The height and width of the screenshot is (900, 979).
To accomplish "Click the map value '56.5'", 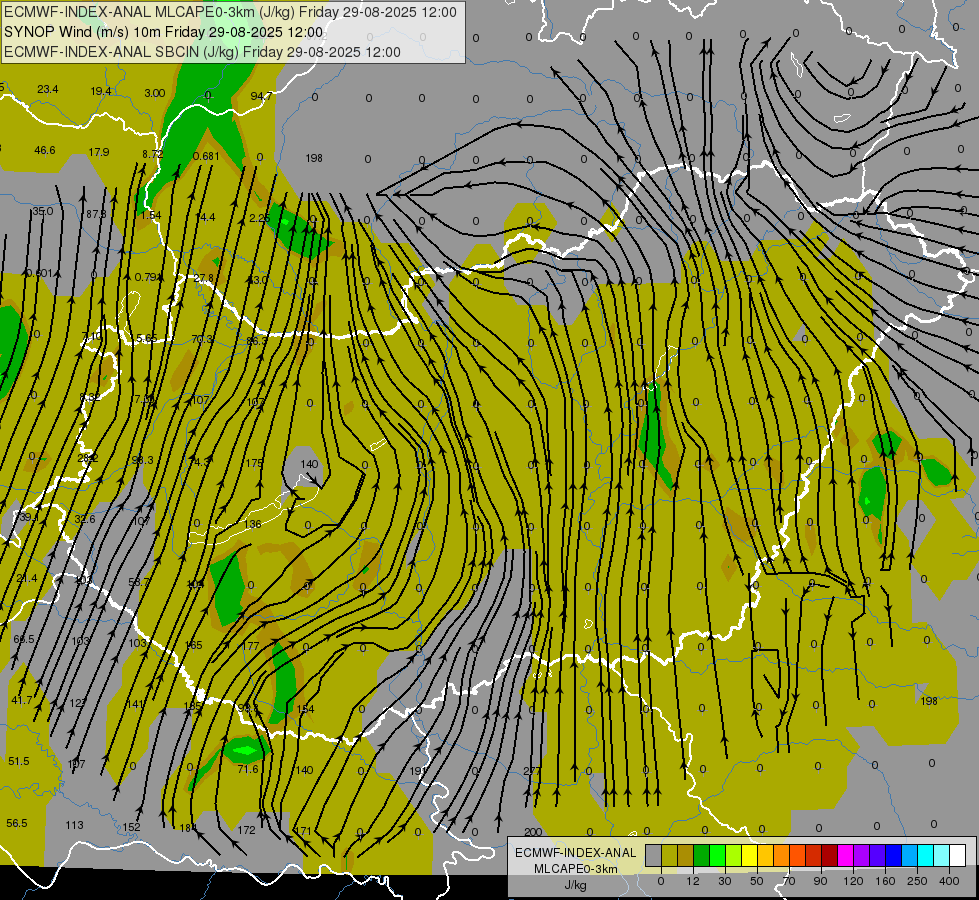I will 17,823.
